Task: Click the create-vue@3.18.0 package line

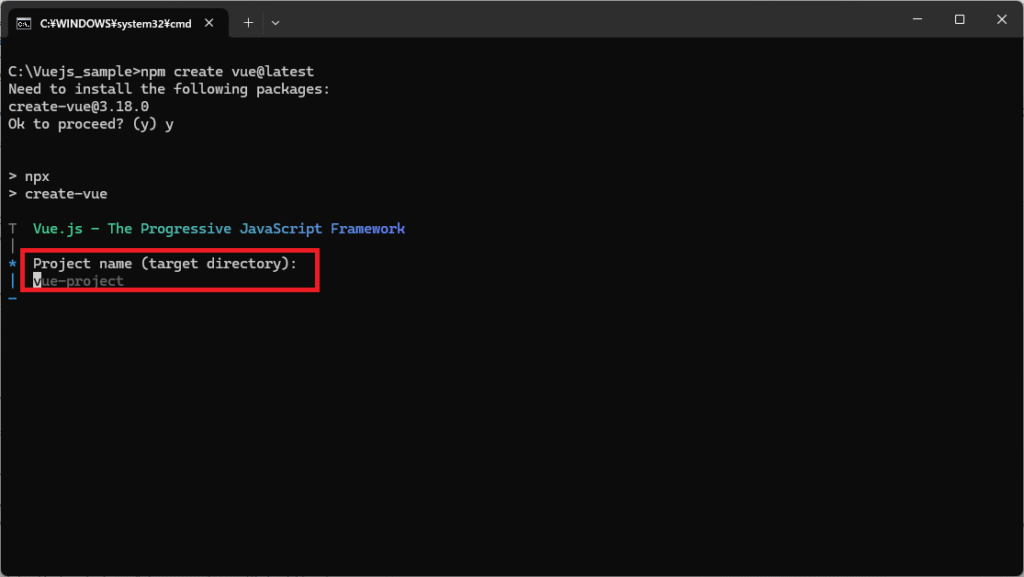Action: pos(78,107)
